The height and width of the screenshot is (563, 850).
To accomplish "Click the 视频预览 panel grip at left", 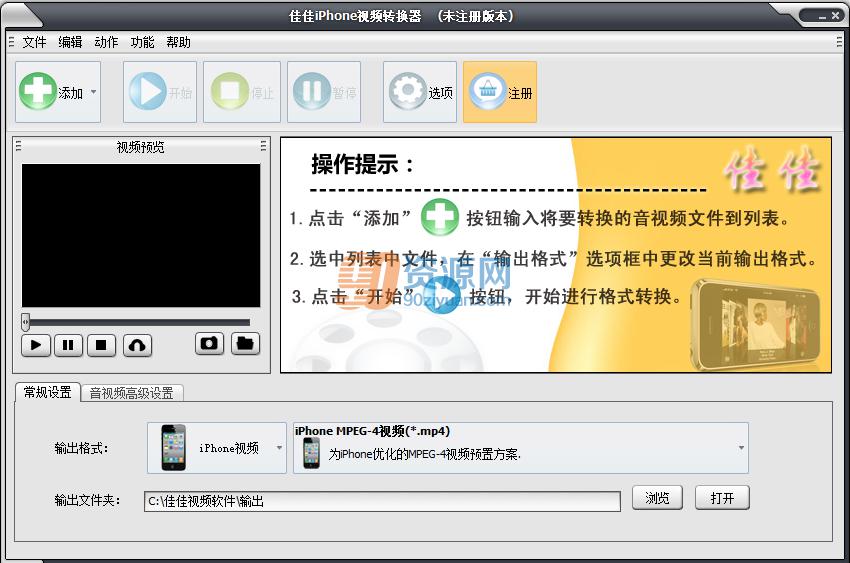I will click(x=18, y=146).
